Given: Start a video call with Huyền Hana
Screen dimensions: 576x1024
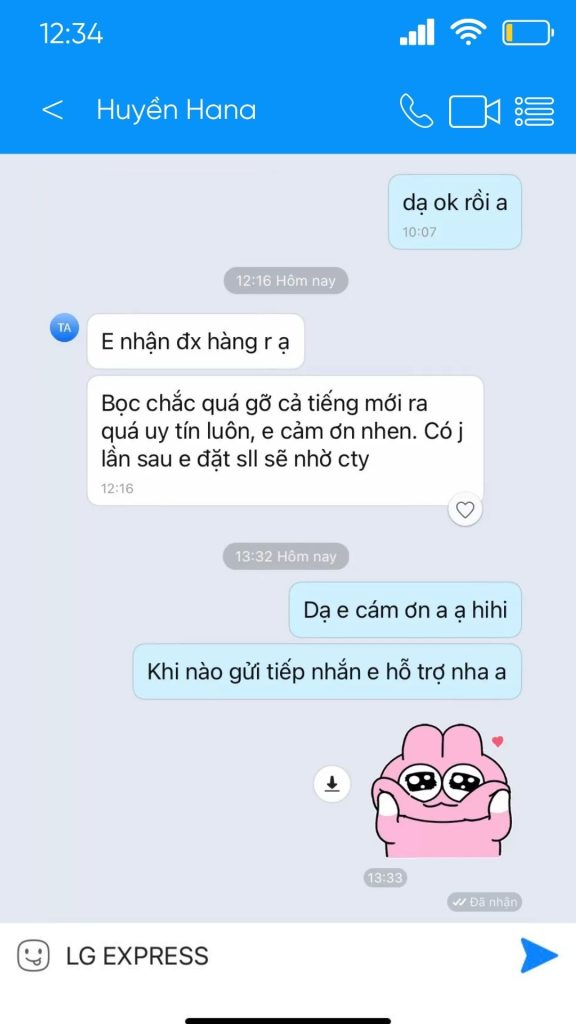Looking at the screenshot, I should pos(474,111).
